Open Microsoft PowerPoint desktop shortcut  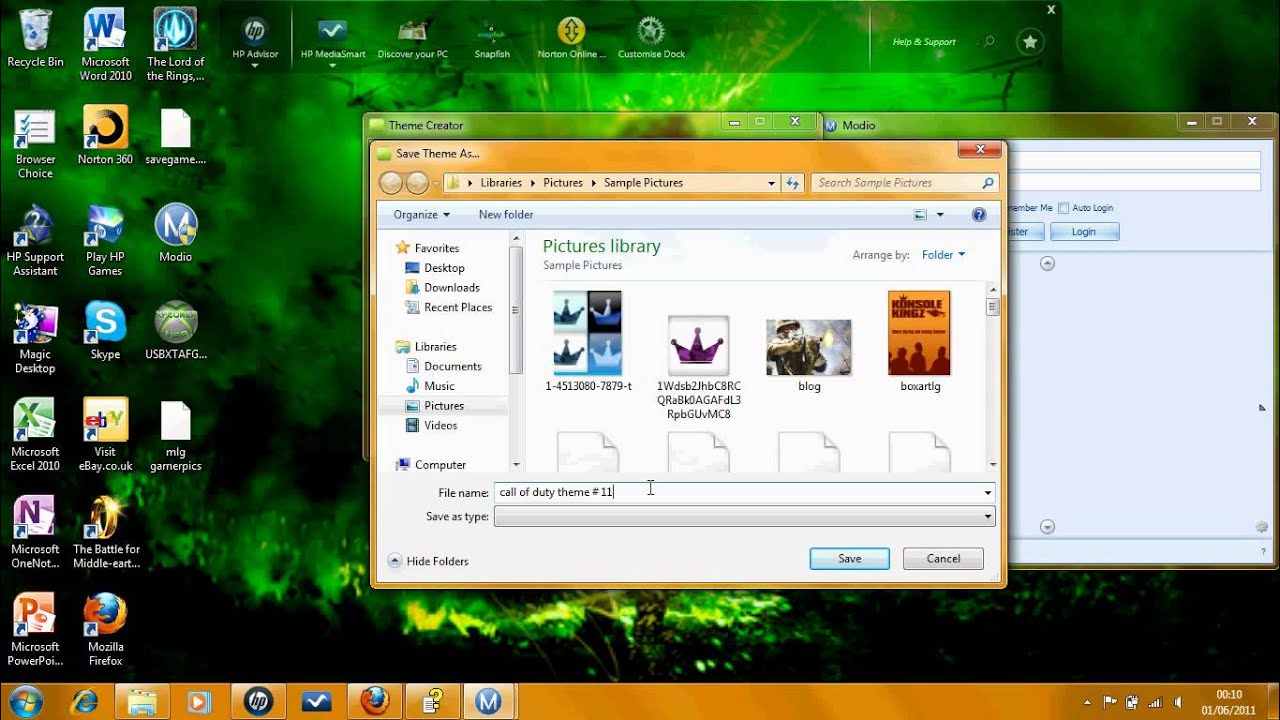pos(35,631)
